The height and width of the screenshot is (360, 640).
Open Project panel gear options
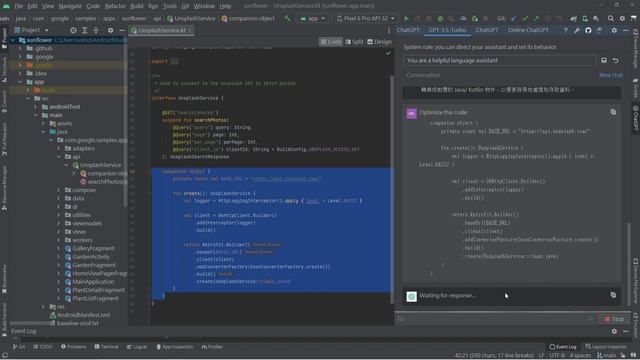(x=110, y=30)
